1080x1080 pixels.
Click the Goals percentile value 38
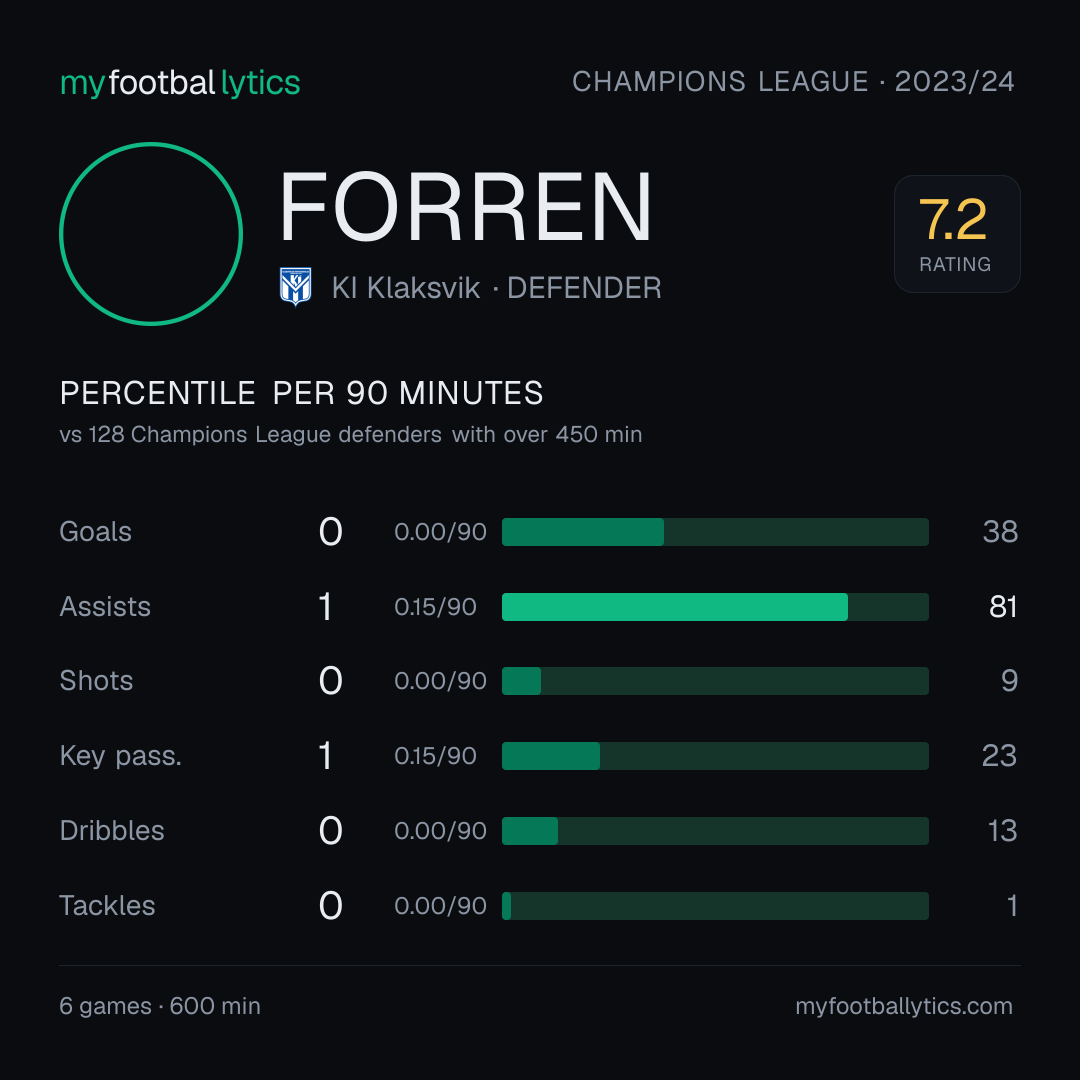click(x=1000, y=532)
